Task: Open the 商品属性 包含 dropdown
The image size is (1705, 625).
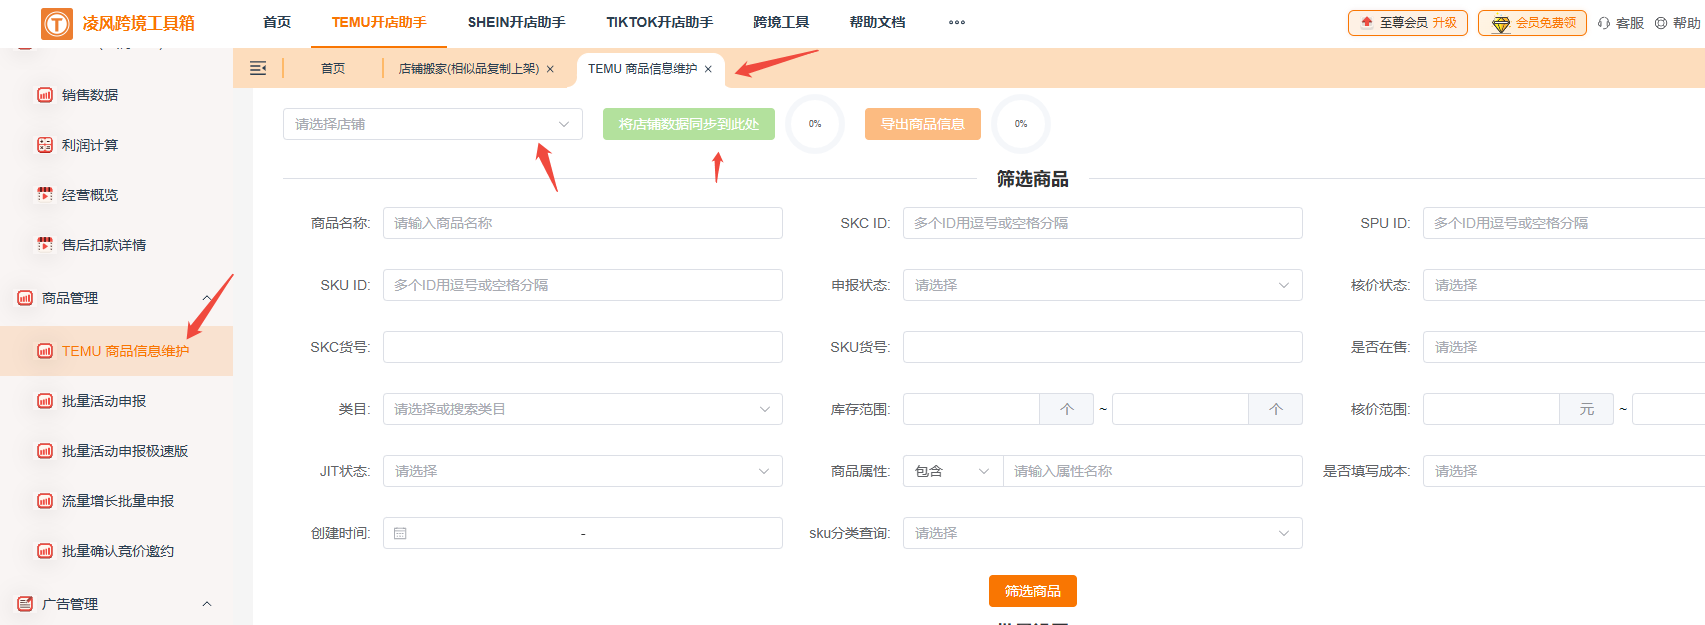Action: point(953,471)
